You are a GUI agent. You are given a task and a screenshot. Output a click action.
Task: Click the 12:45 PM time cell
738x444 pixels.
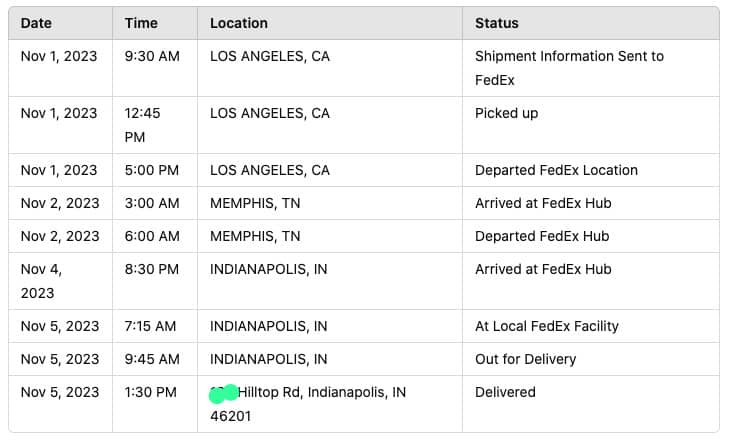[143, 125]
